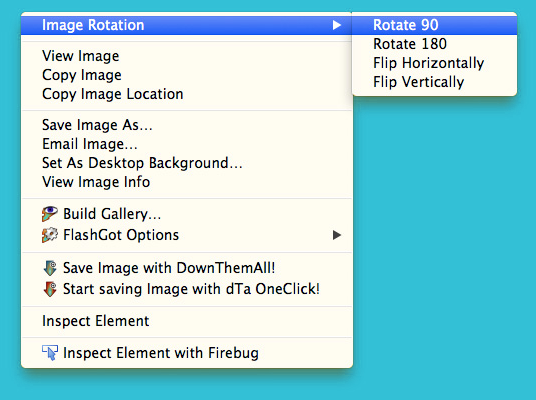536x400 pixels.
Task: Open View Image Info
Action: pos(187,182)
